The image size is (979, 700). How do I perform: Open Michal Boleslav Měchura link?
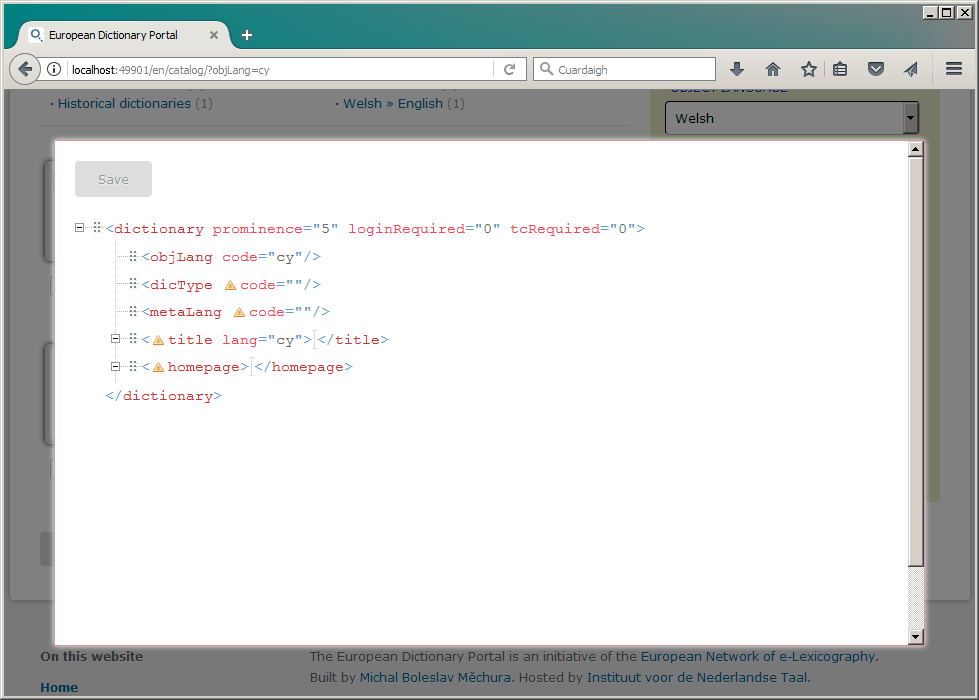click(435, 678)
